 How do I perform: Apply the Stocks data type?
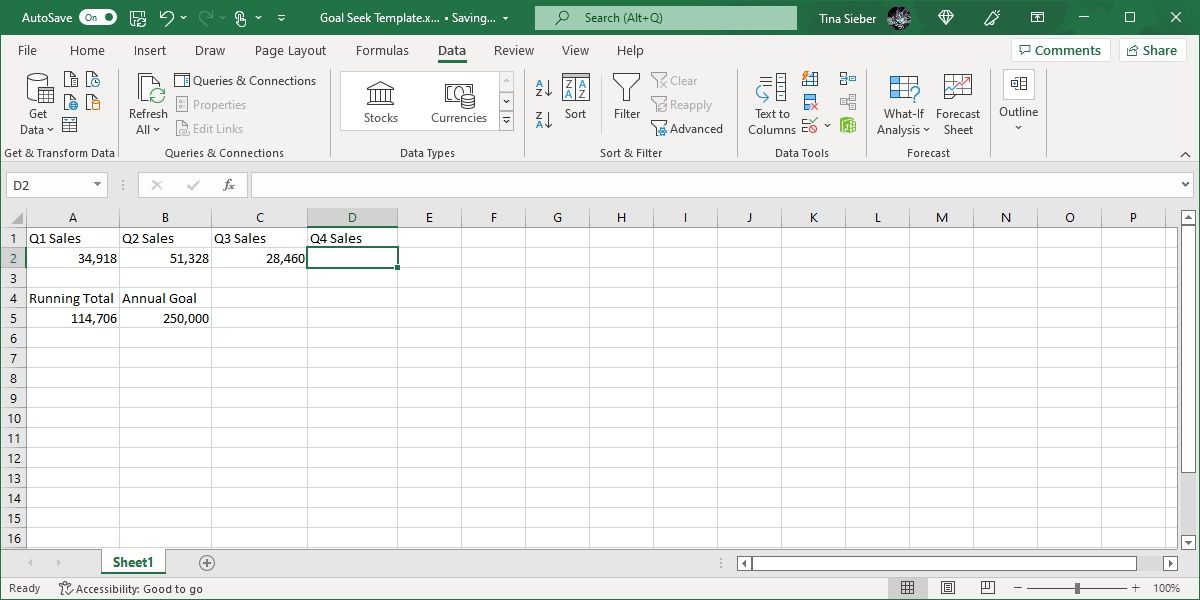(380, 100)
